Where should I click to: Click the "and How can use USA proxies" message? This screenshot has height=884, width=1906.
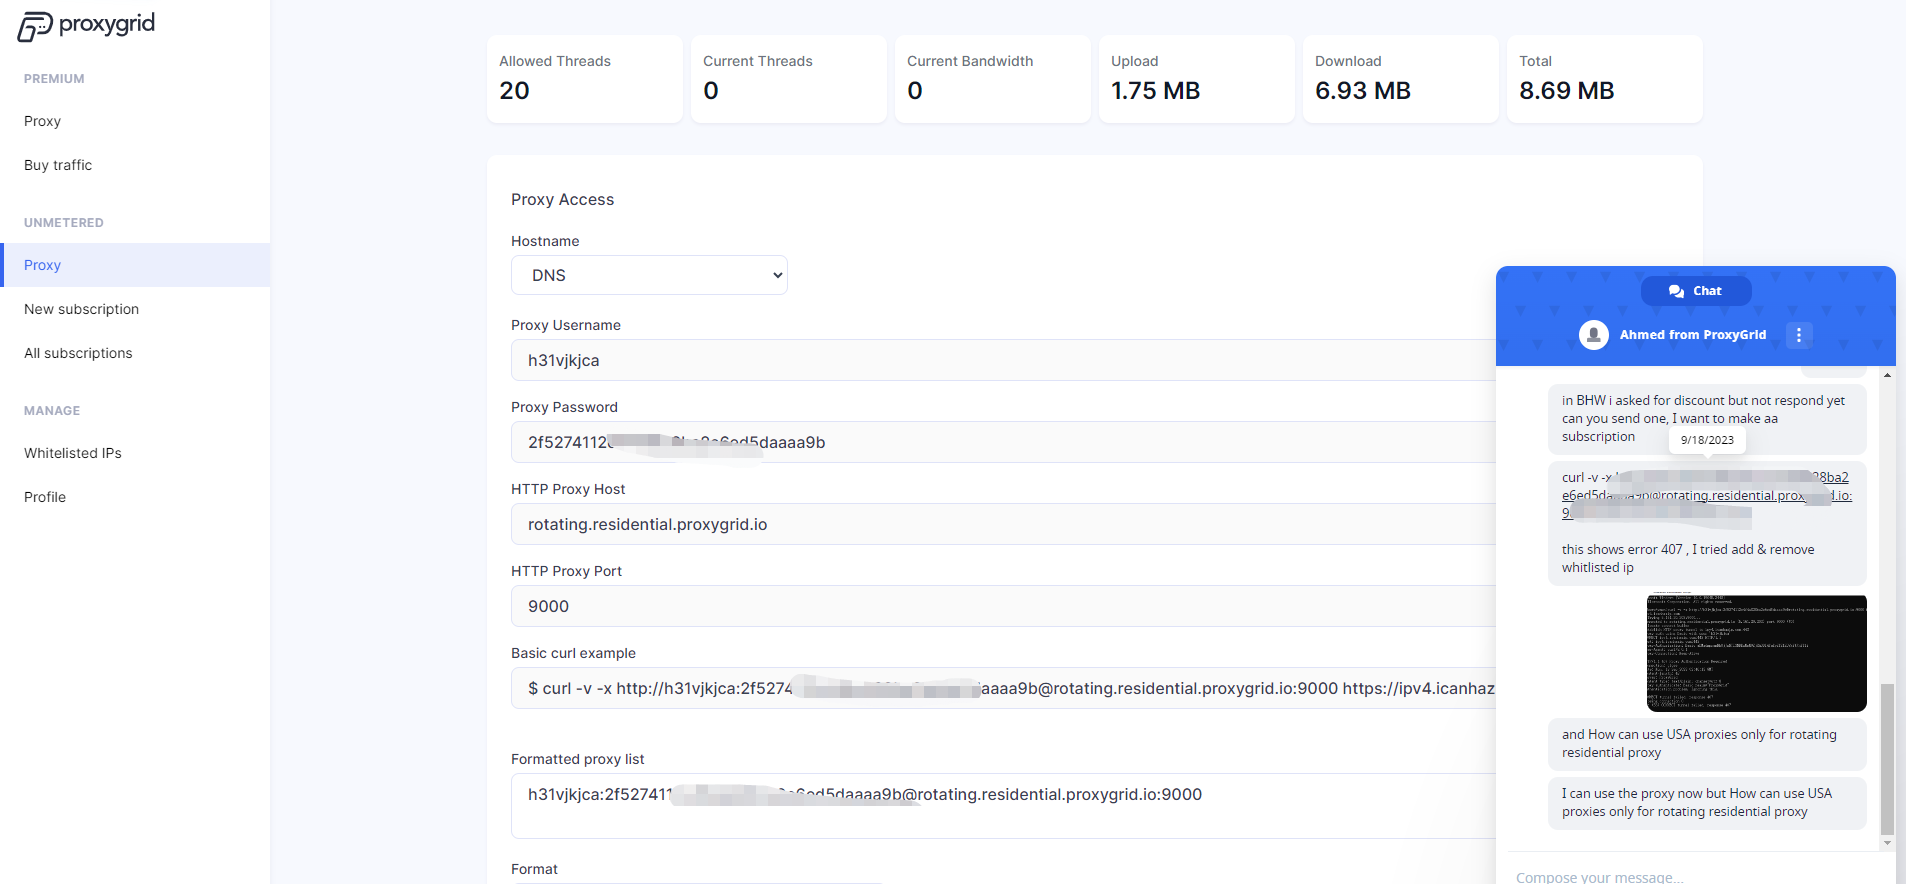[1707, 743]
